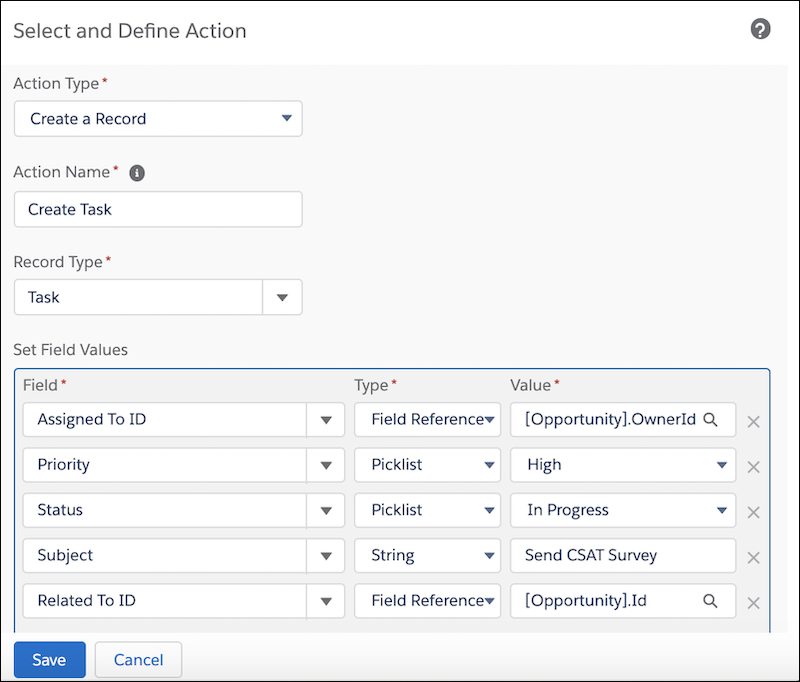Click the Select and Define Action title
The width and height of the screenshot is (800, 682).
tap(130, 31)
